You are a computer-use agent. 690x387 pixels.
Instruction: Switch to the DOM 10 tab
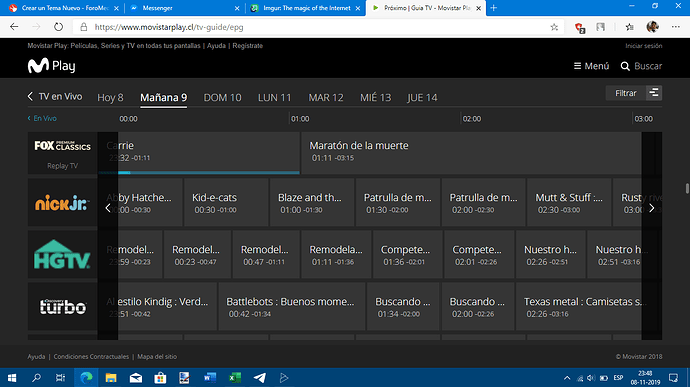coord(222,97)
